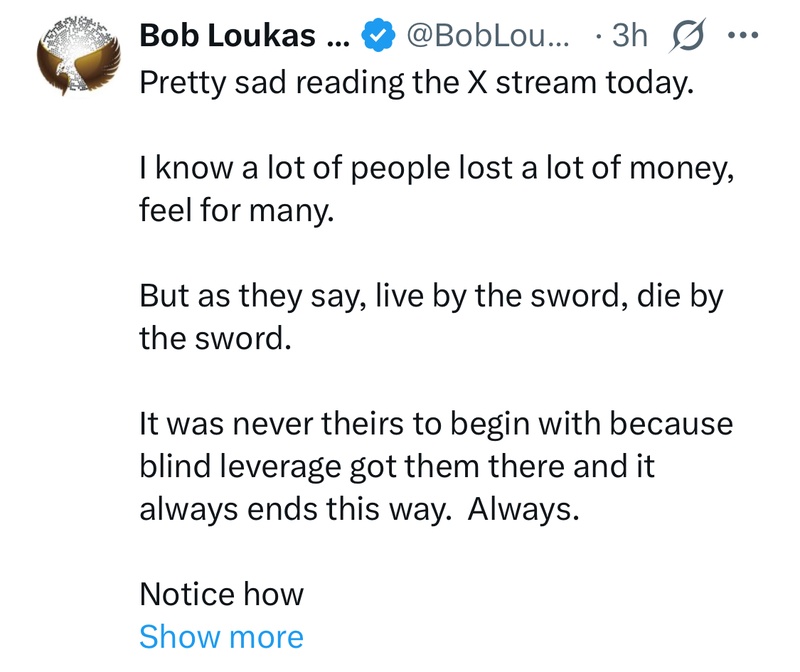The width and height of the screenshot is (800, 672).
Task: Click the line starting "I know a lot of people"
Action: [438, 171]
